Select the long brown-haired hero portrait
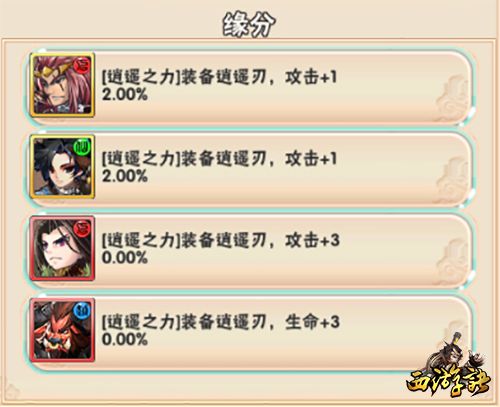 (62, 248)
